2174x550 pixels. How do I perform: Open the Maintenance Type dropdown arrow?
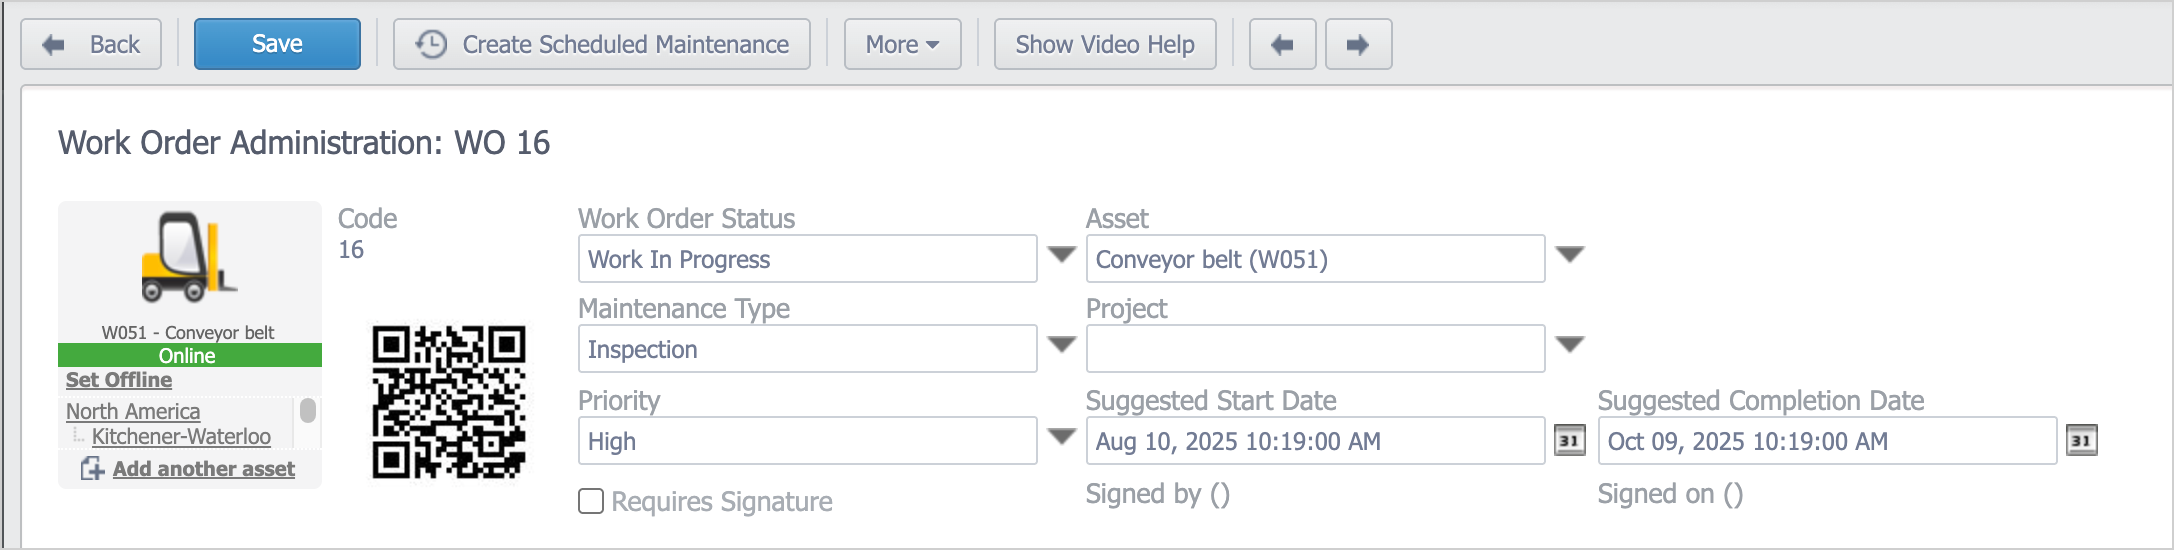click(x=1061, y=345)
